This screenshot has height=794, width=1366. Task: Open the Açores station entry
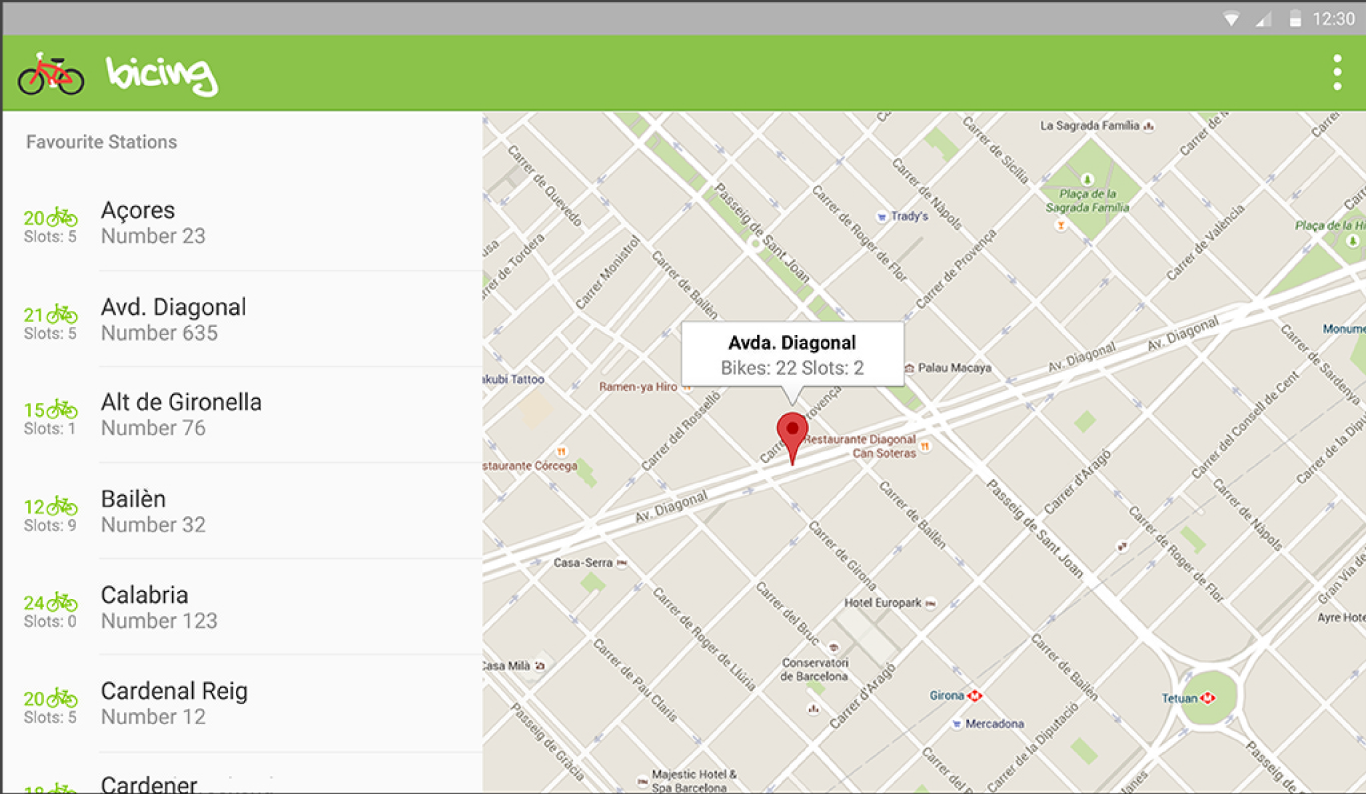[242, 223]
